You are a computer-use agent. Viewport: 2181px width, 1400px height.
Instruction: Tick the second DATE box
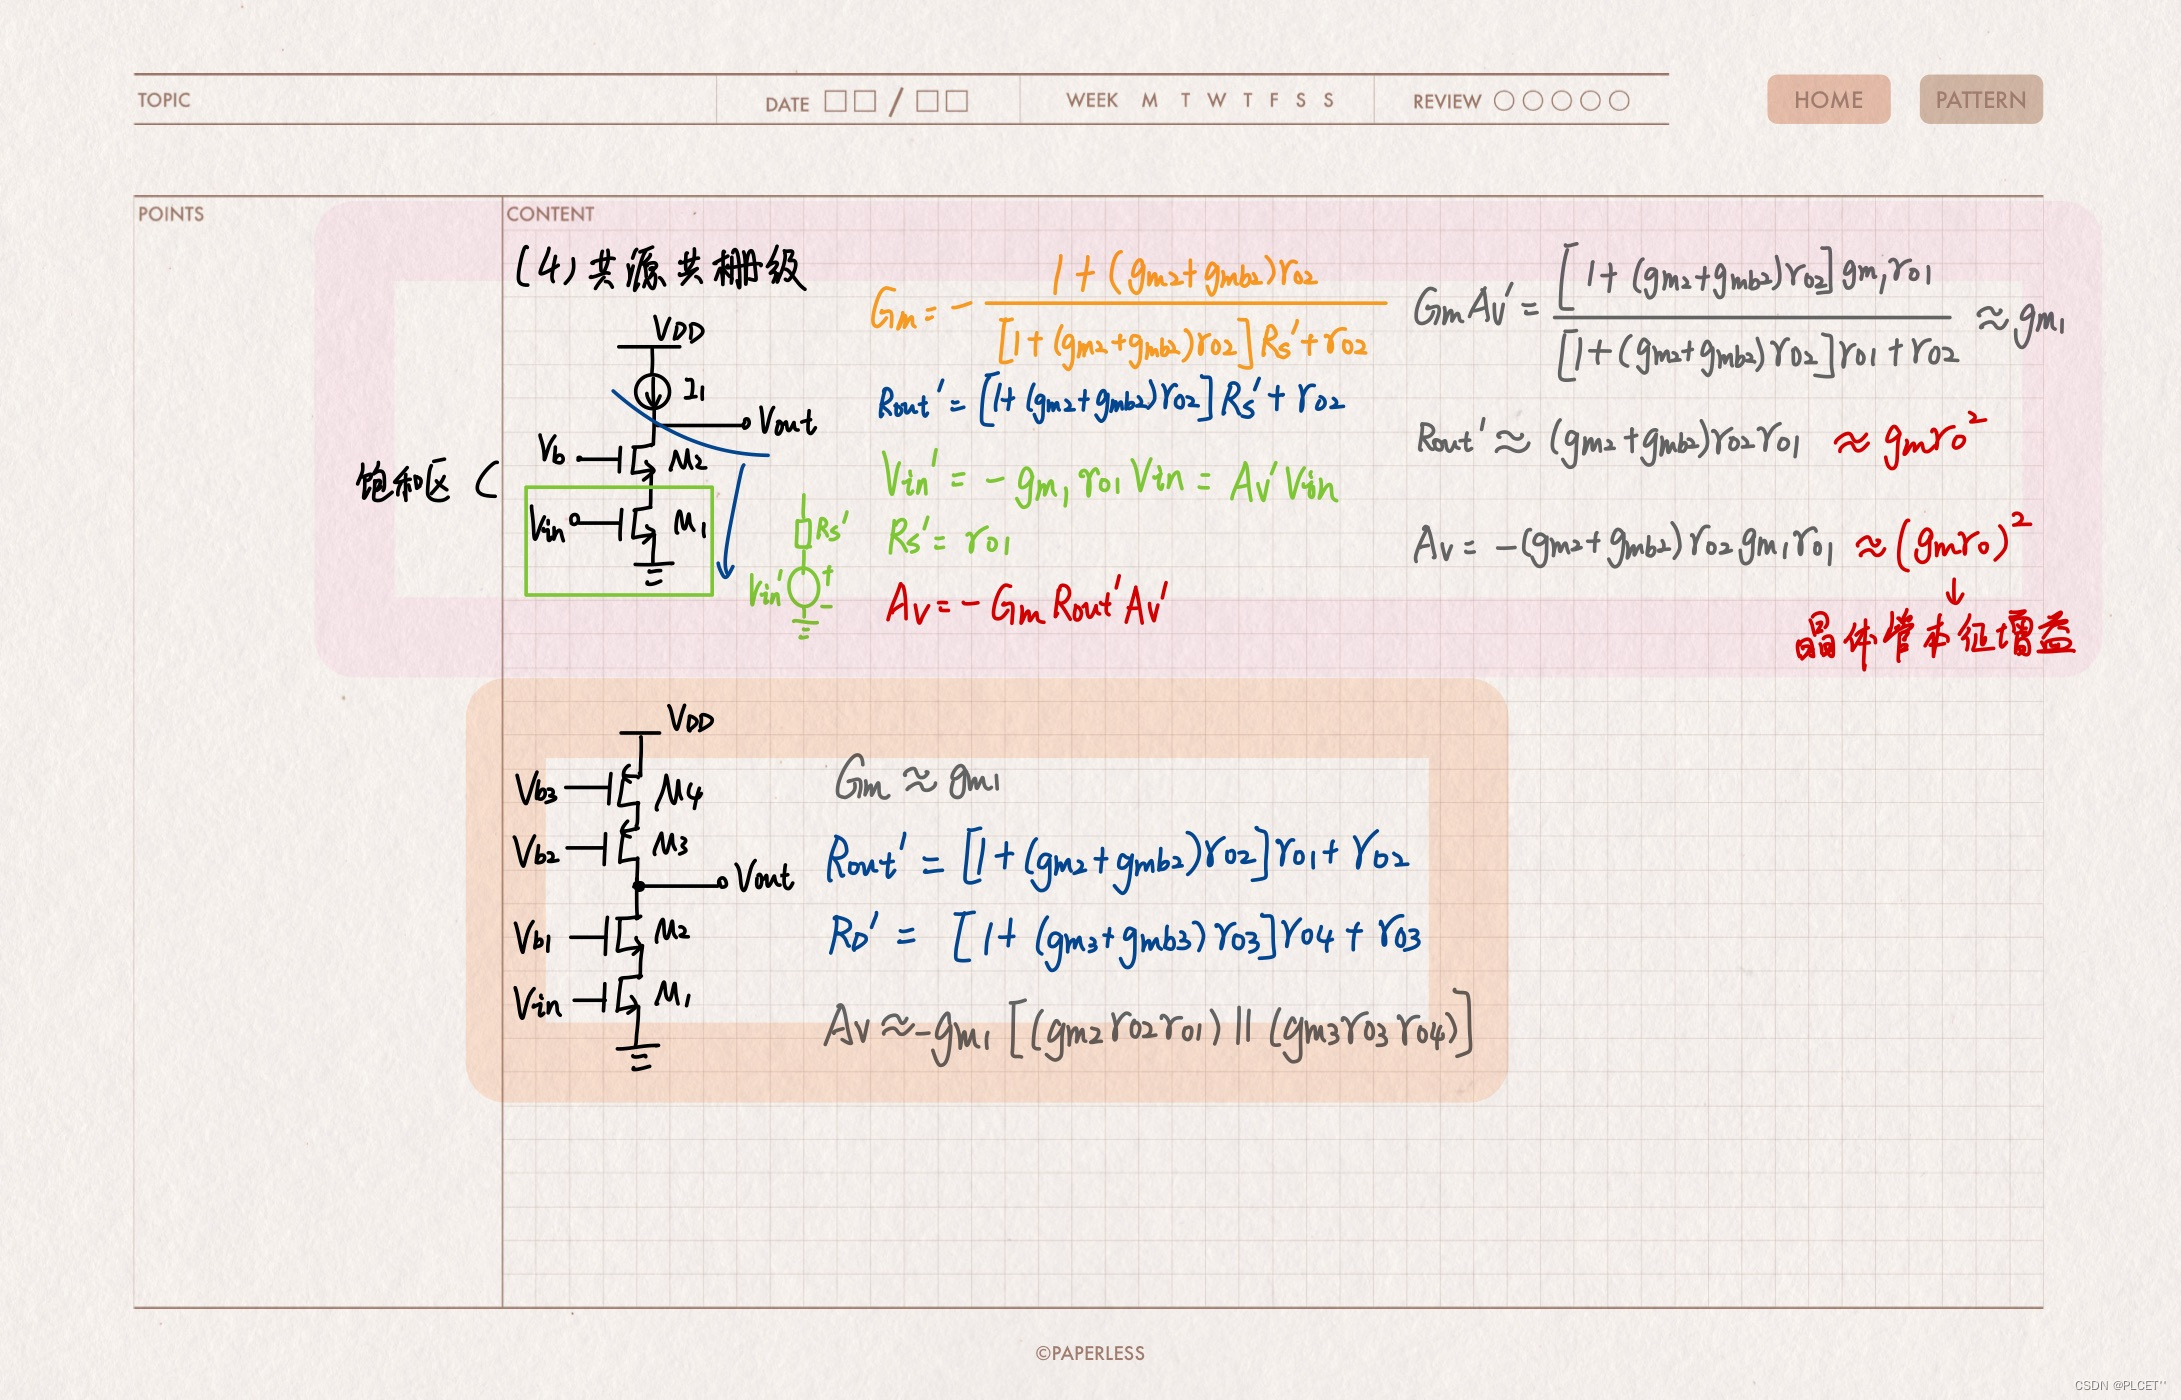tap(866, 101)
